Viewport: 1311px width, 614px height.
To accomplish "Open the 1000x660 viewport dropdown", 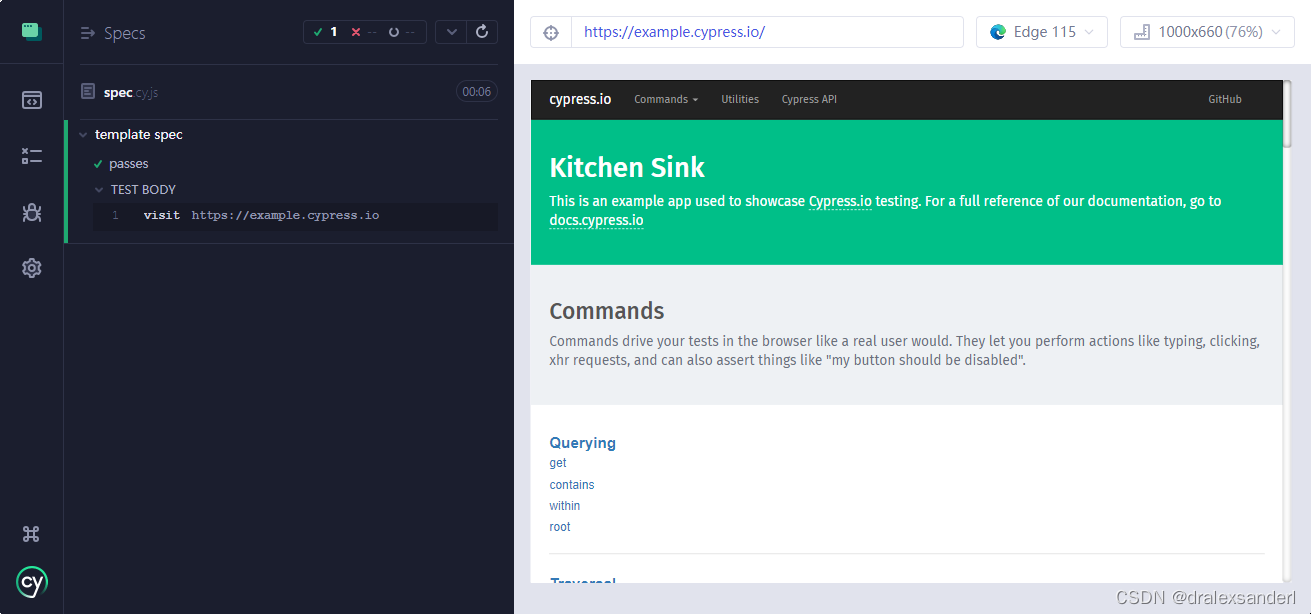I will [1207, 32].
